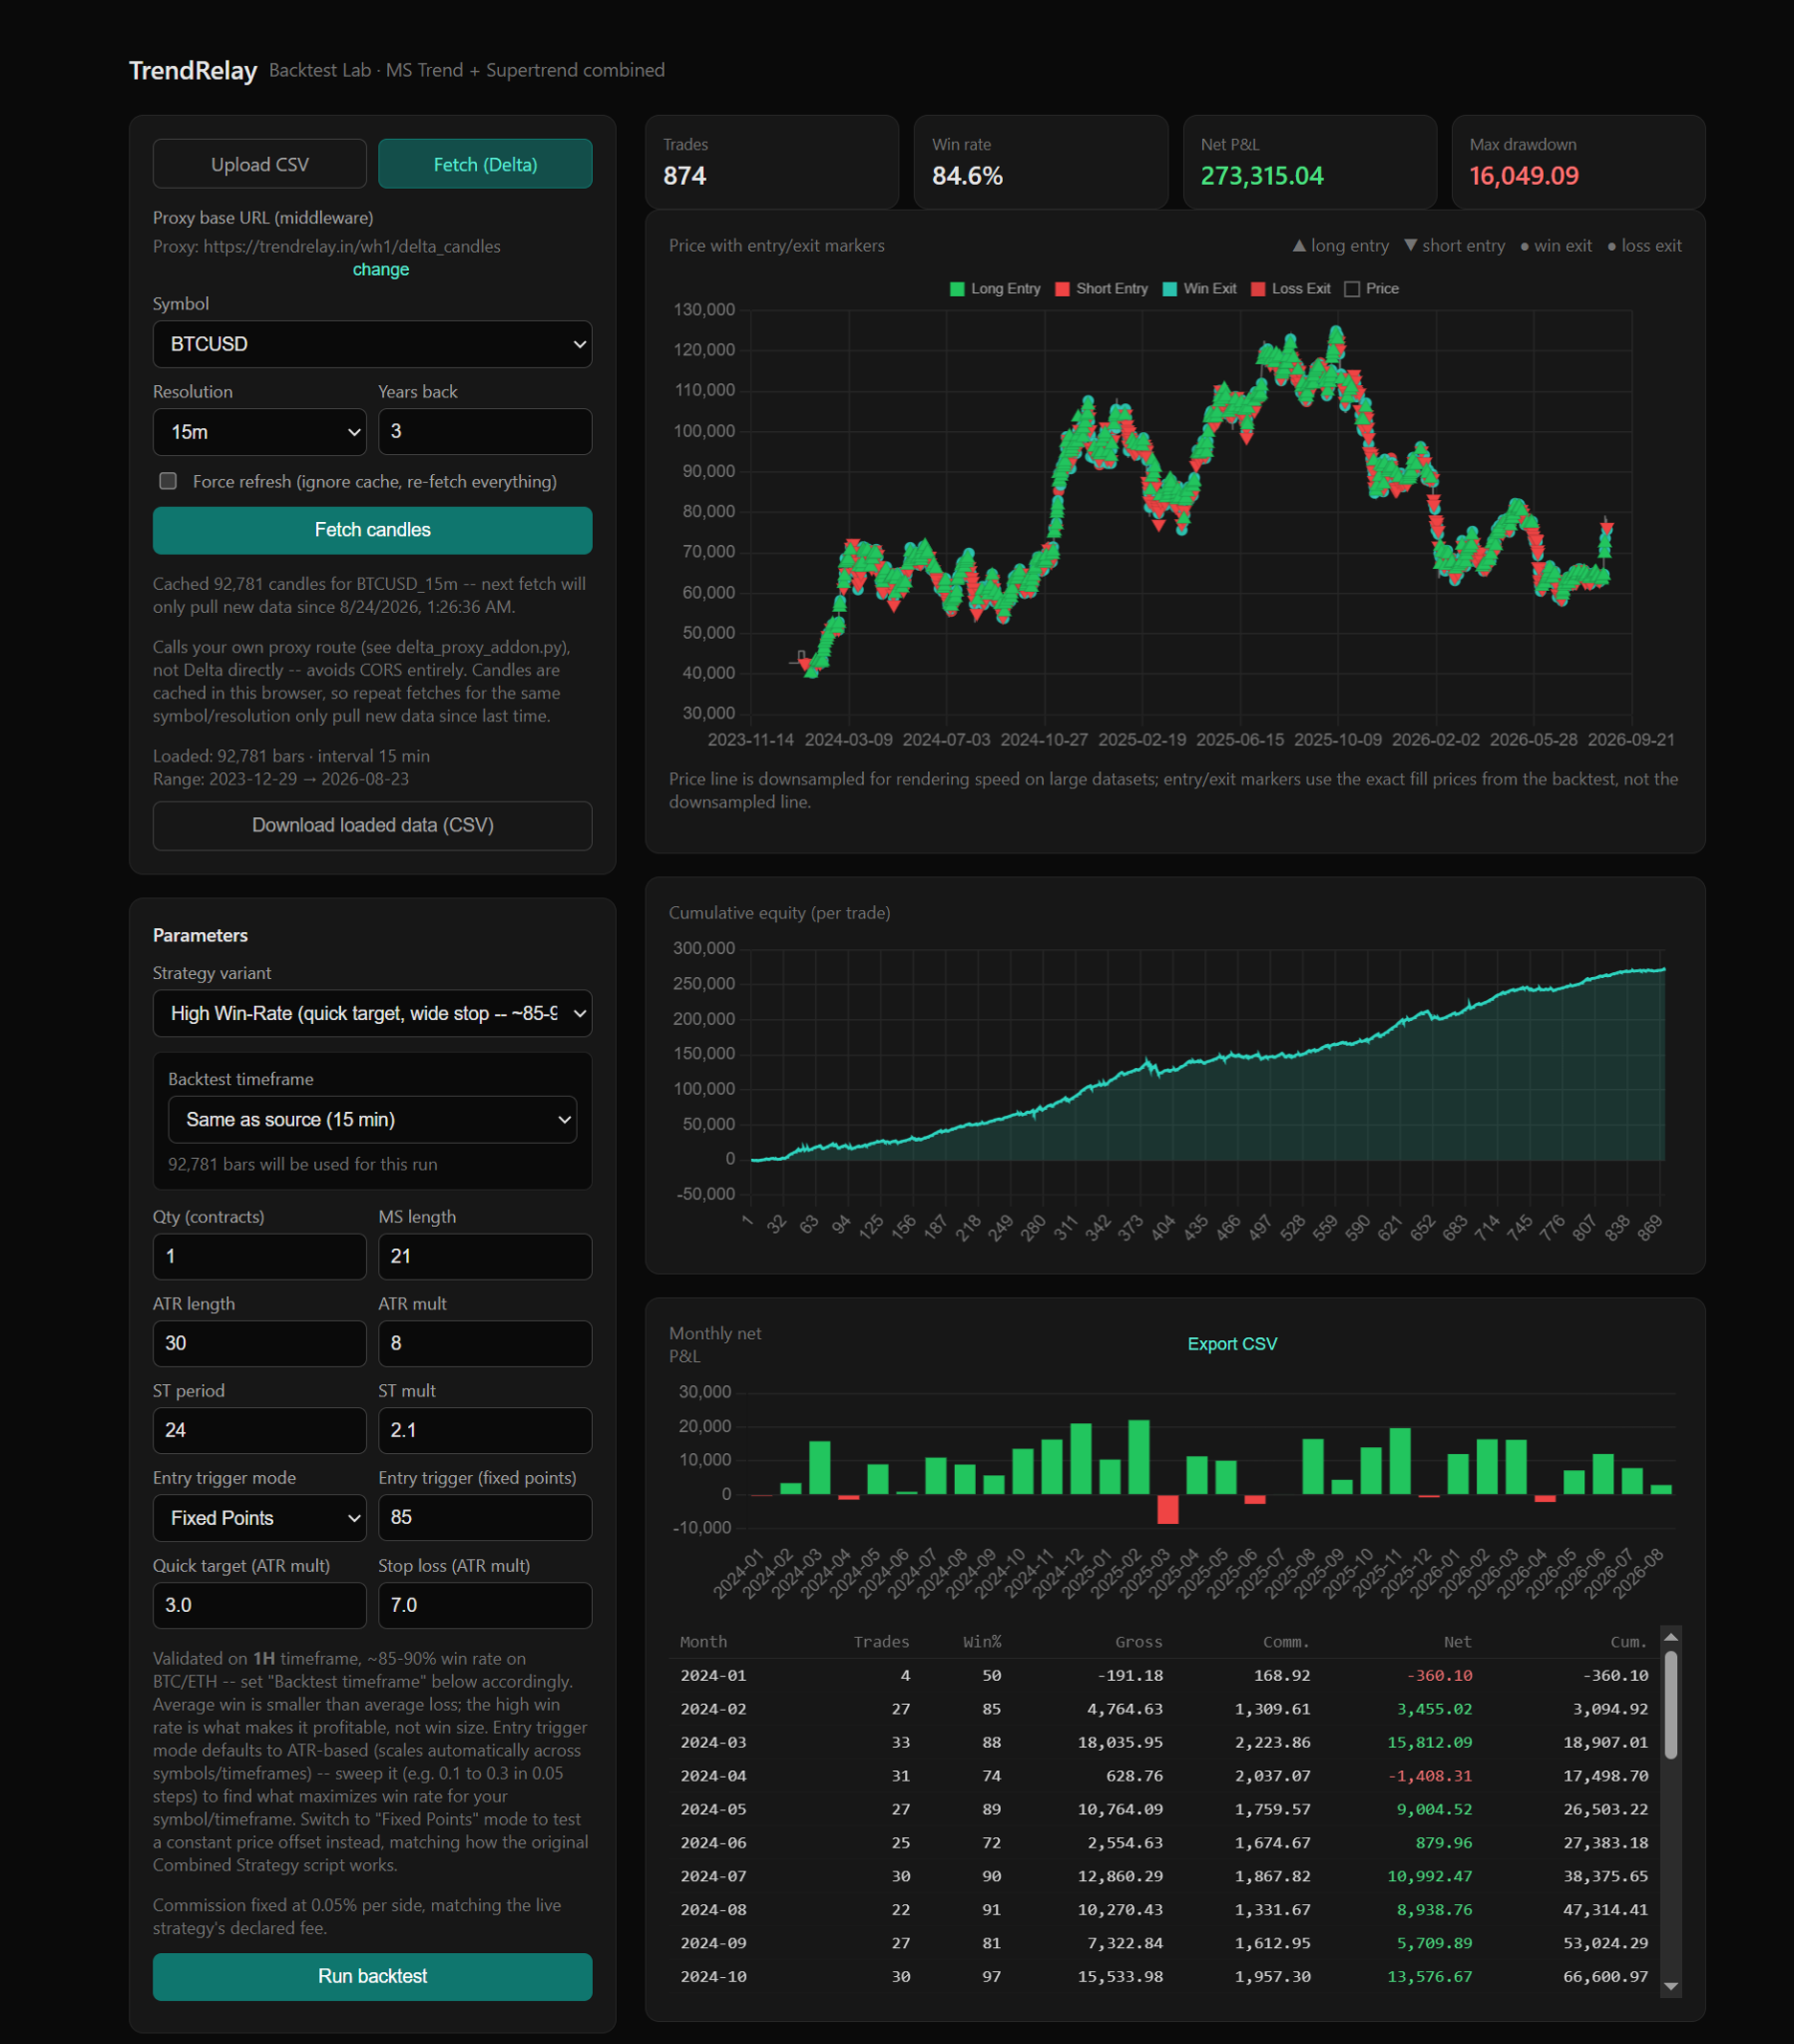1794x2044 pixels.
Task: Click the Win rate 84.6% value
Action: (x=967, y=176)
